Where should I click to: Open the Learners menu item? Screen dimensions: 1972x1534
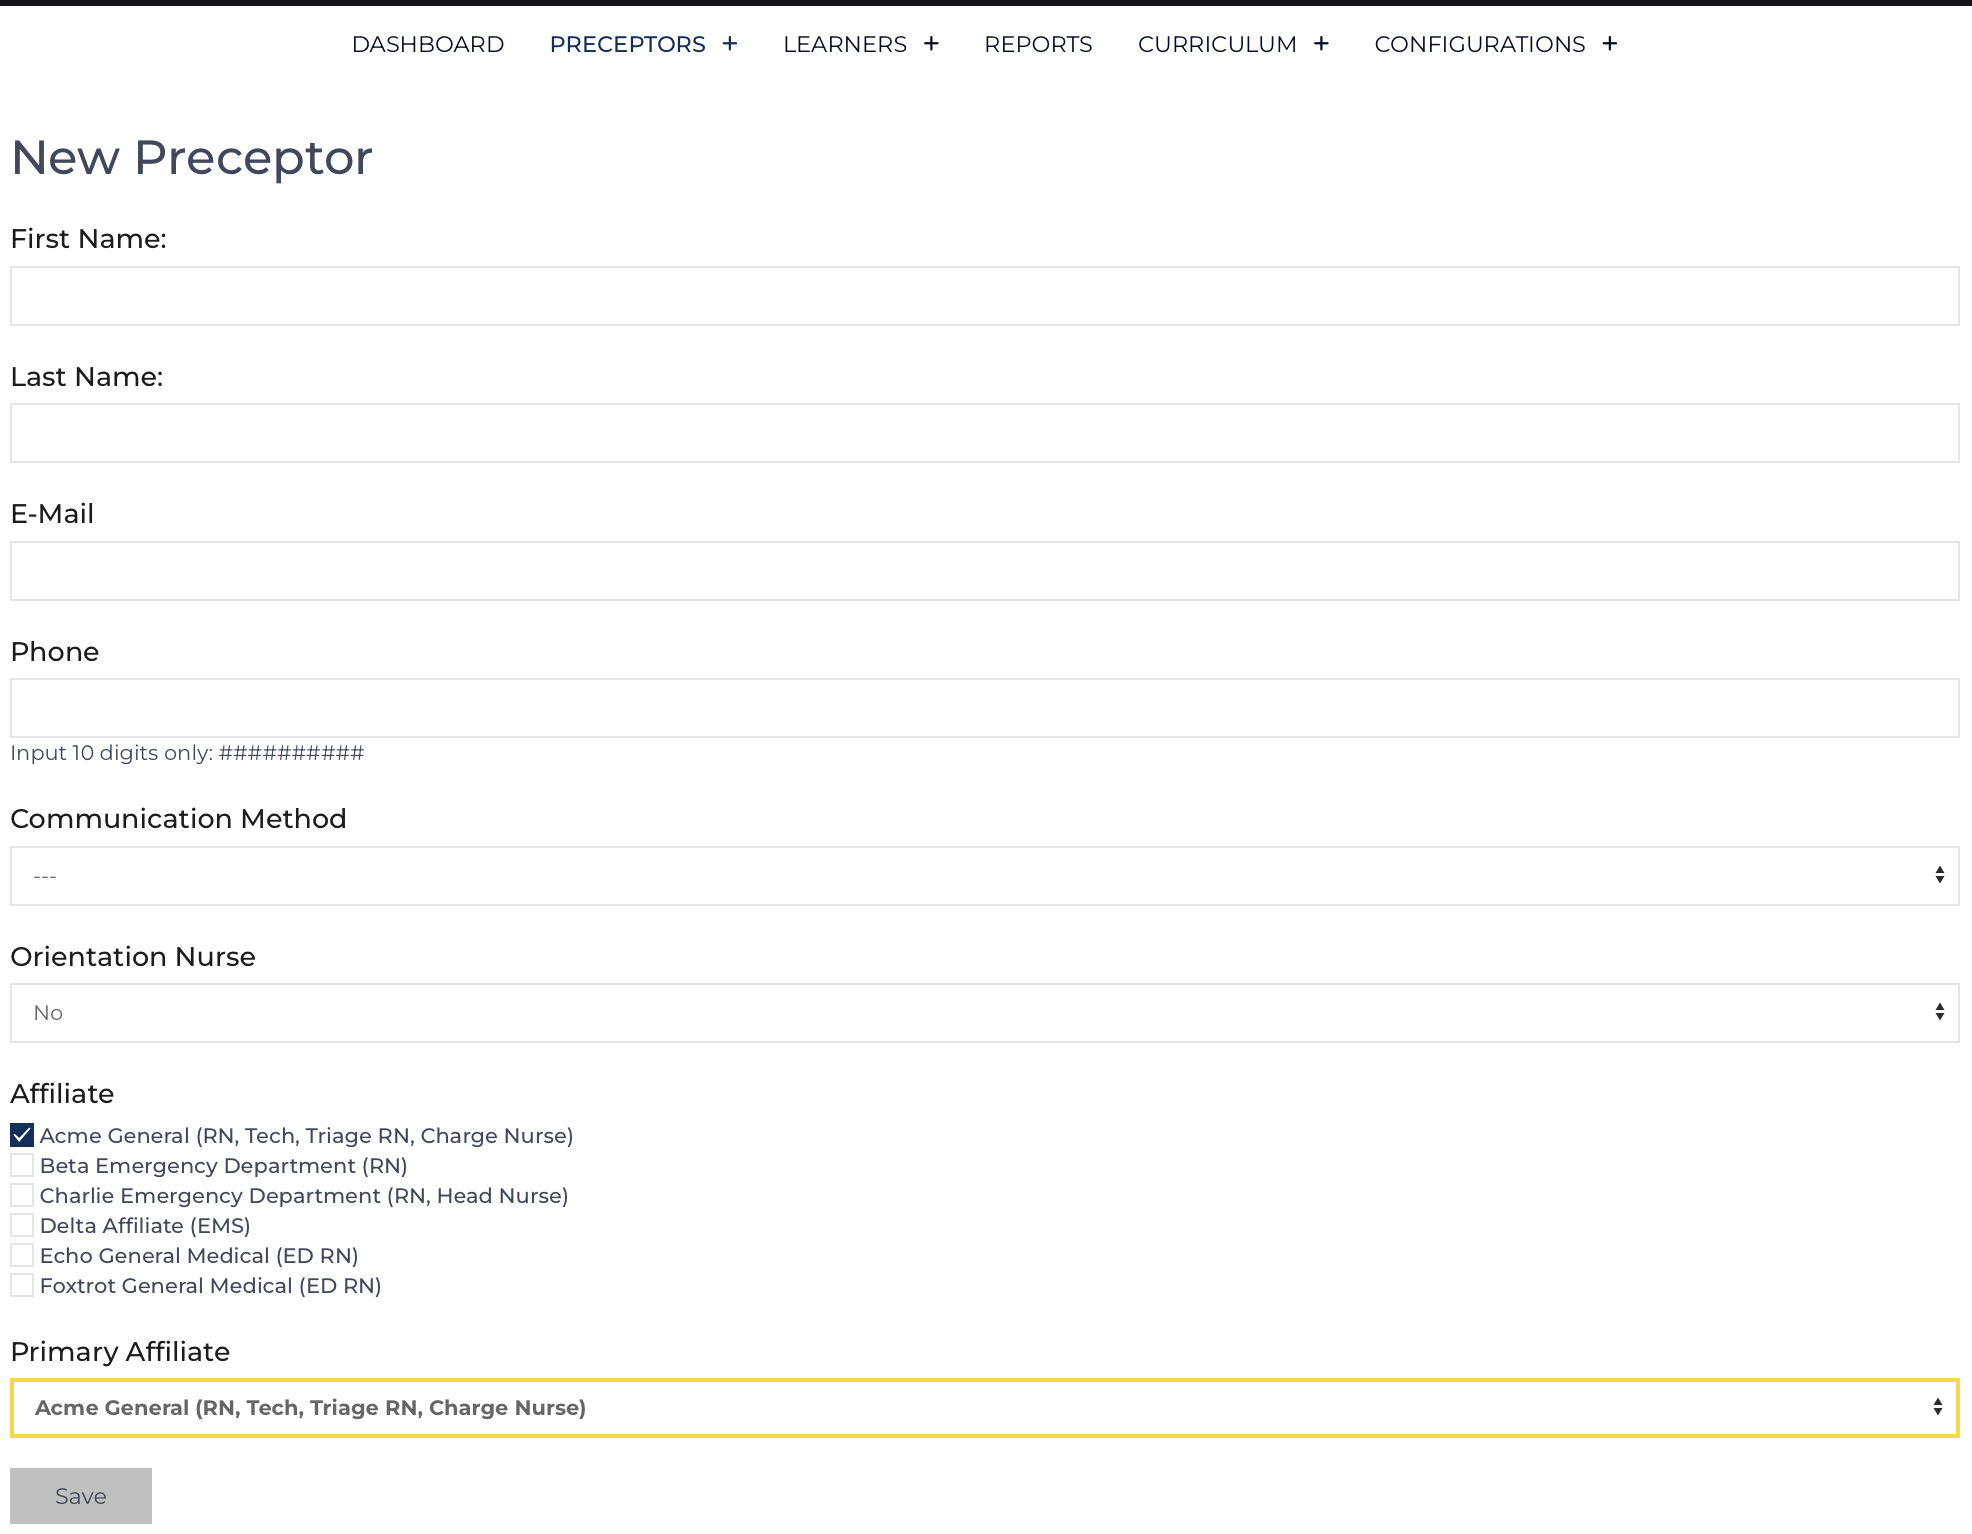845,44
